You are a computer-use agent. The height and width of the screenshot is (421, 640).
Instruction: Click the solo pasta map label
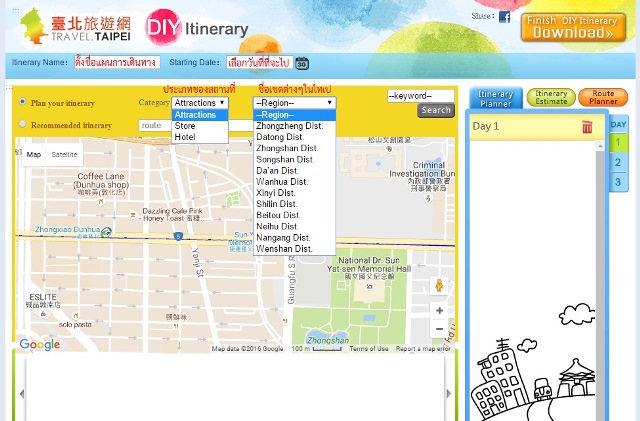click(x=75, y=325)
